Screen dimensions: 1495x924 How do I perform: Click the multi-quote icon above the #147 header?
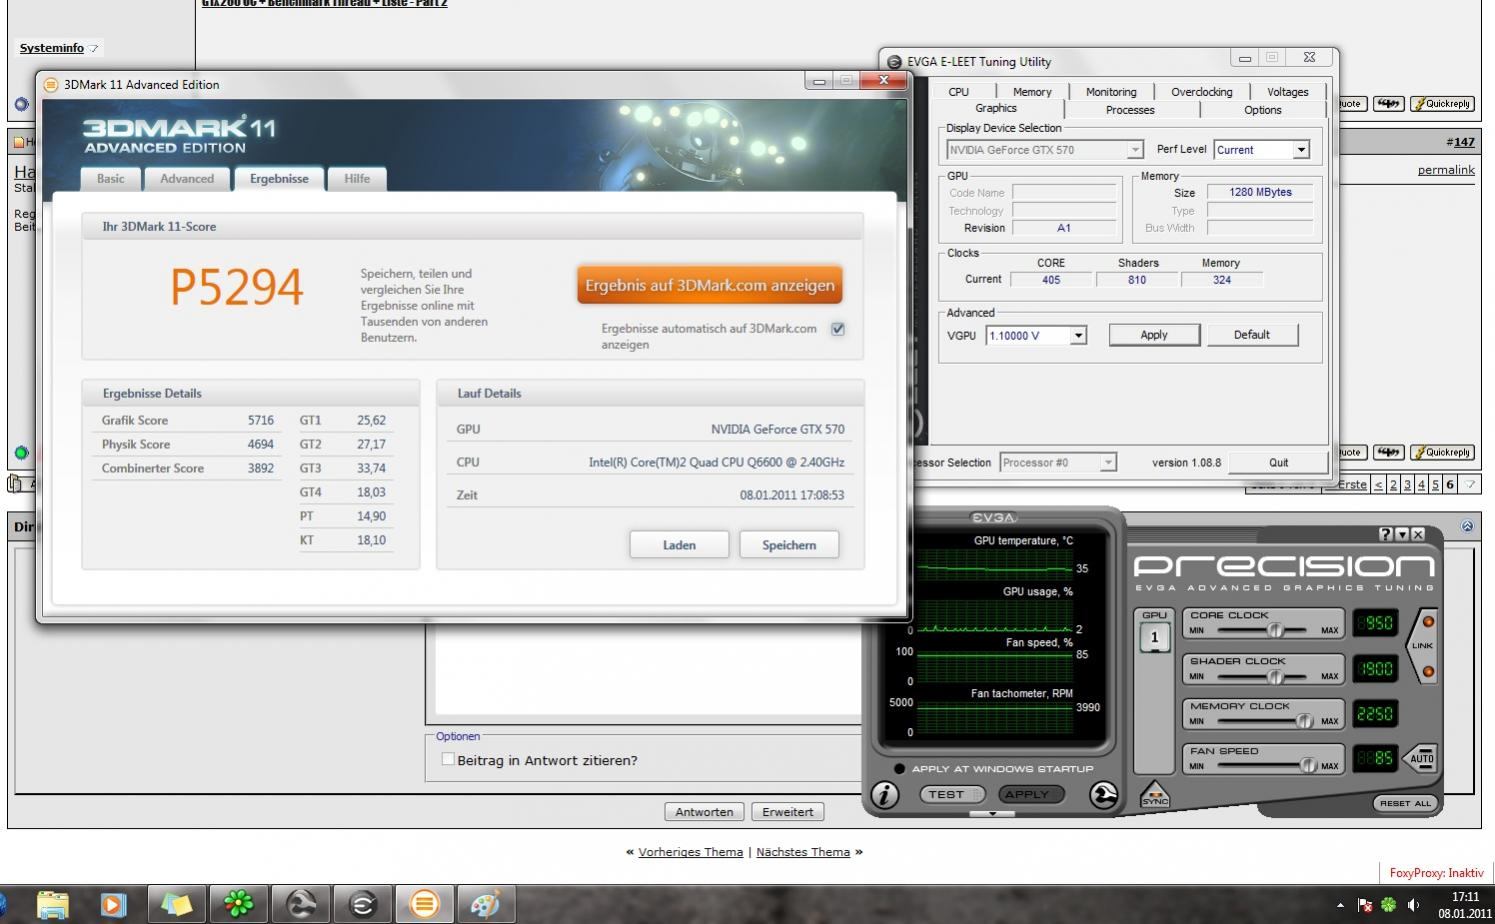pos(1388,103)
